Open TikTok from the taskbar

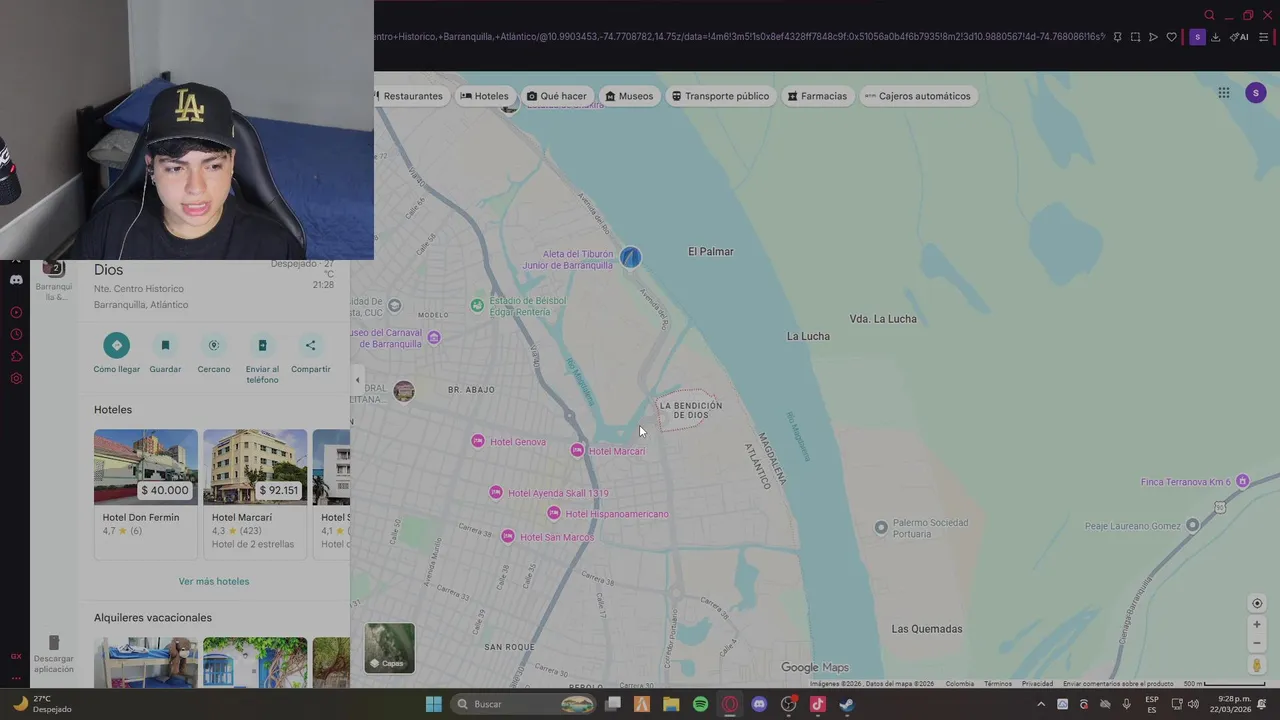coord(817,704)
